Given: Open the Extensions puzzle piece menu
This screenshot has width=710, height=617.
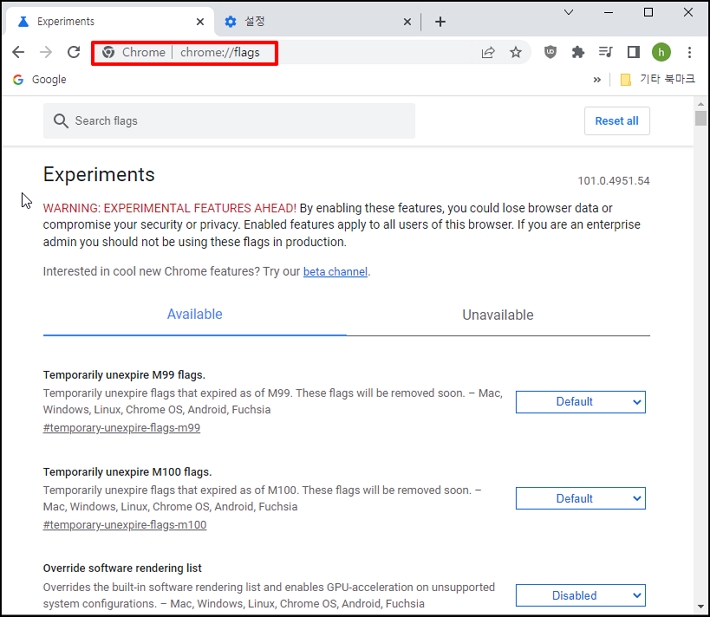Looking at the screenshot, I should 578,53.
